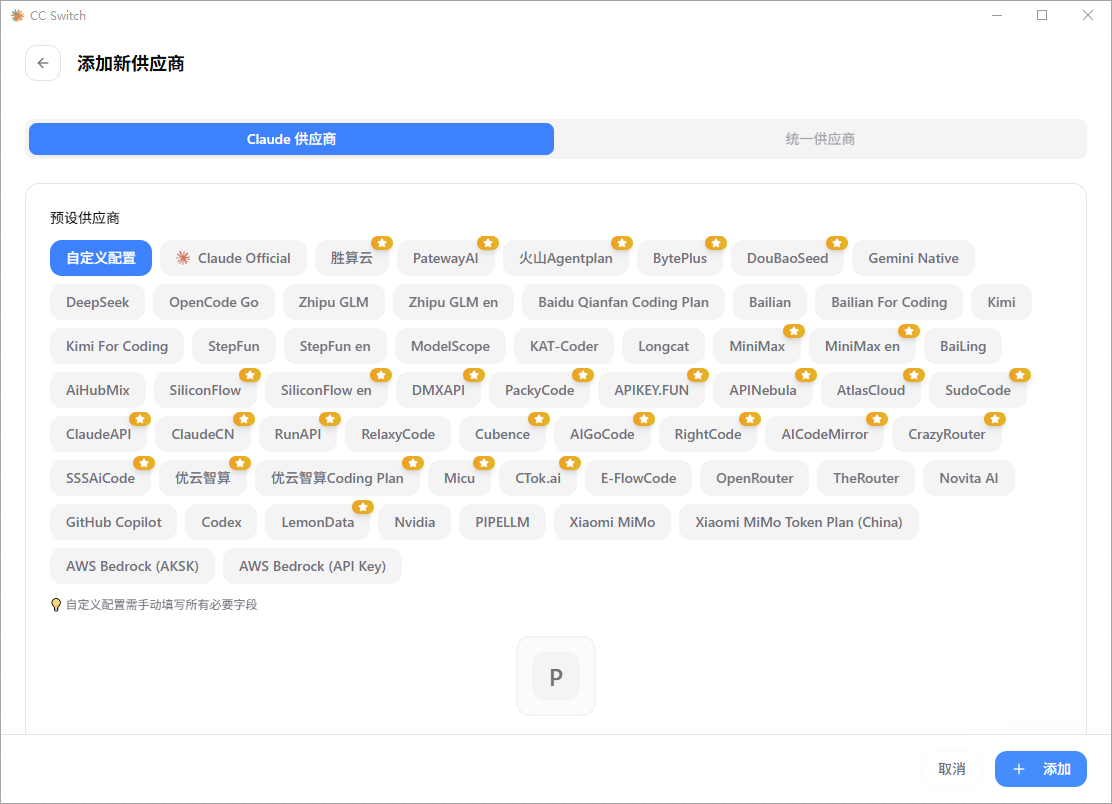The image size is (1112, 804).
Task: Pick the SudoCode preset
Action: [x=978, y=390]
